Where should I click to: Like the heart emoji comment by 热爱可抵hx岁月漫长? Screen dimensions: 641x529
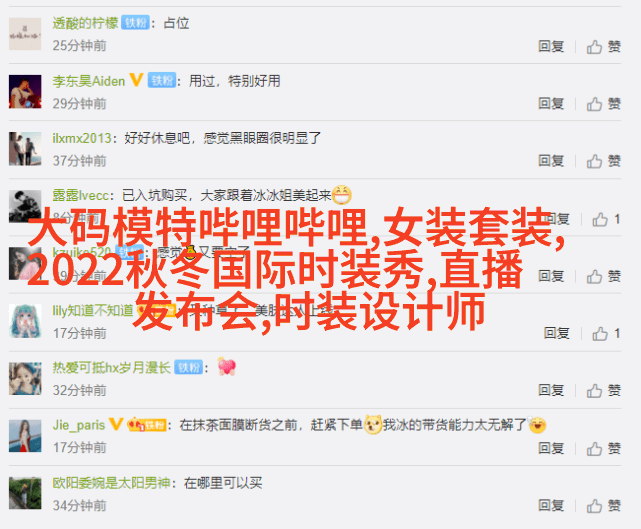603,390
